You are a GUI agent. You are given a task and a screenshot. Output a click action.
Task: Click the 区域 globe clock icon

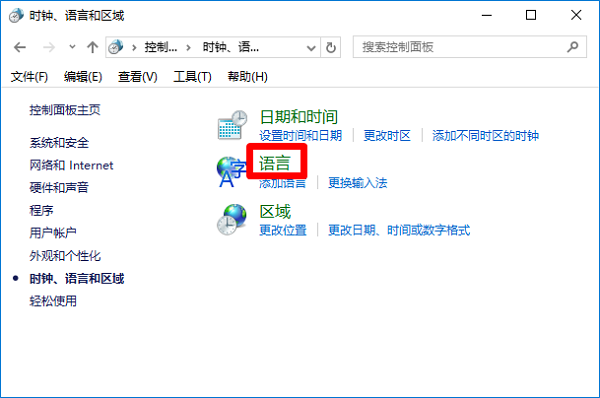232,219
